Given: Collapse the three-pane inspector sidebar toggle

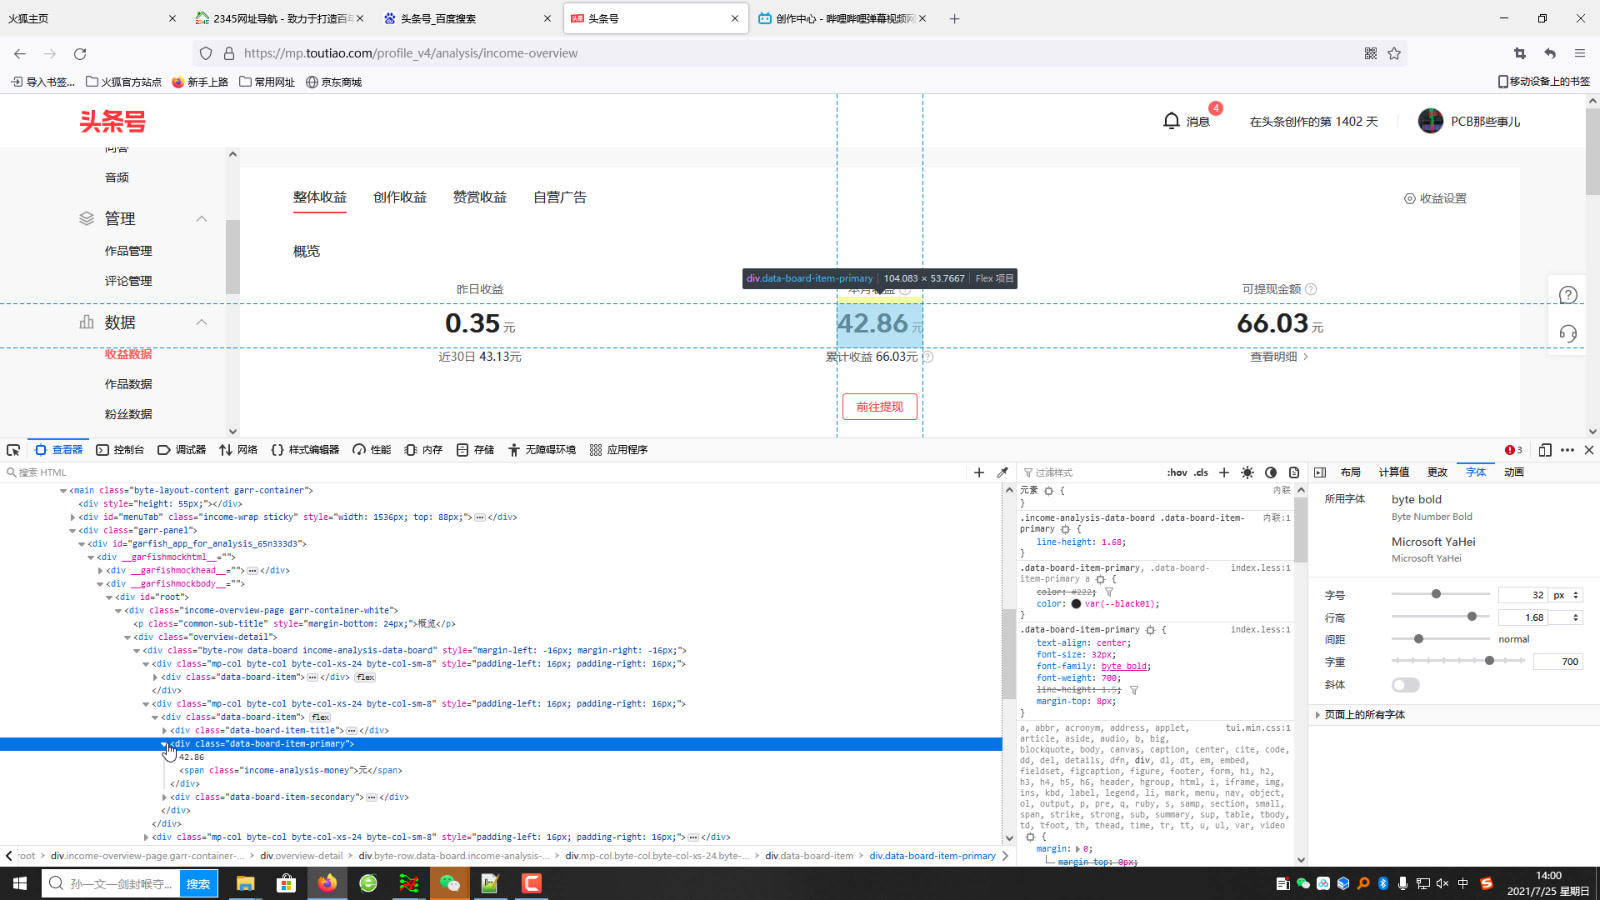Looking at the screenshot, I should [1320, 472].
